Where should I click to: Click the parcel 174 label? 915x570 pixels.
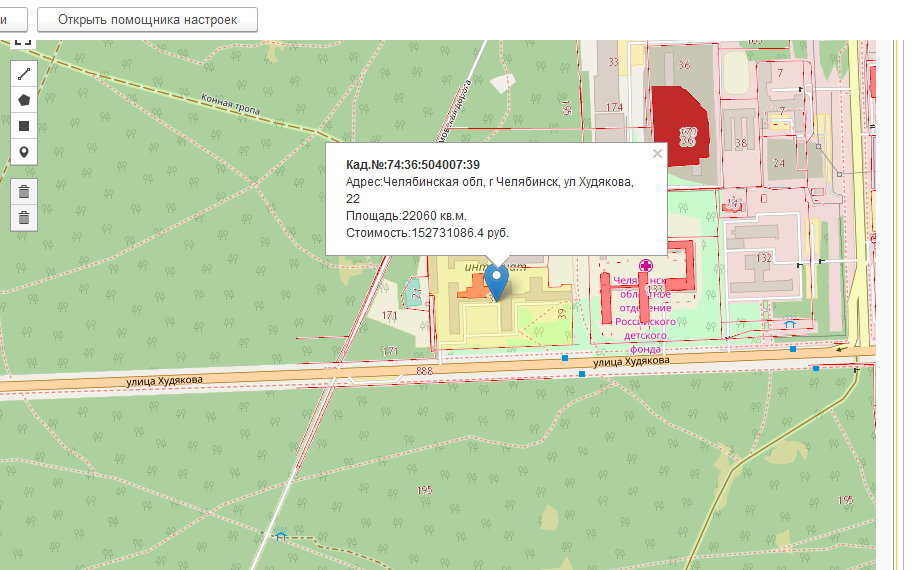click(614, 107)
